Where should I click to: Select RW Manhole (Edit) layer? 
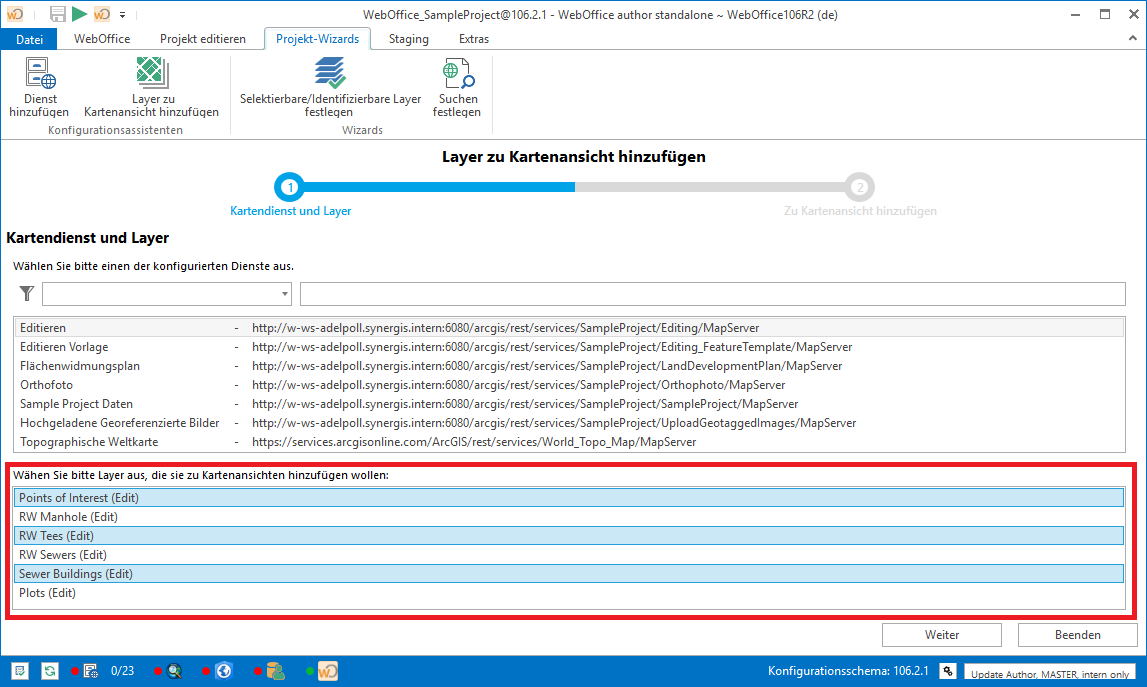(68, 517)
